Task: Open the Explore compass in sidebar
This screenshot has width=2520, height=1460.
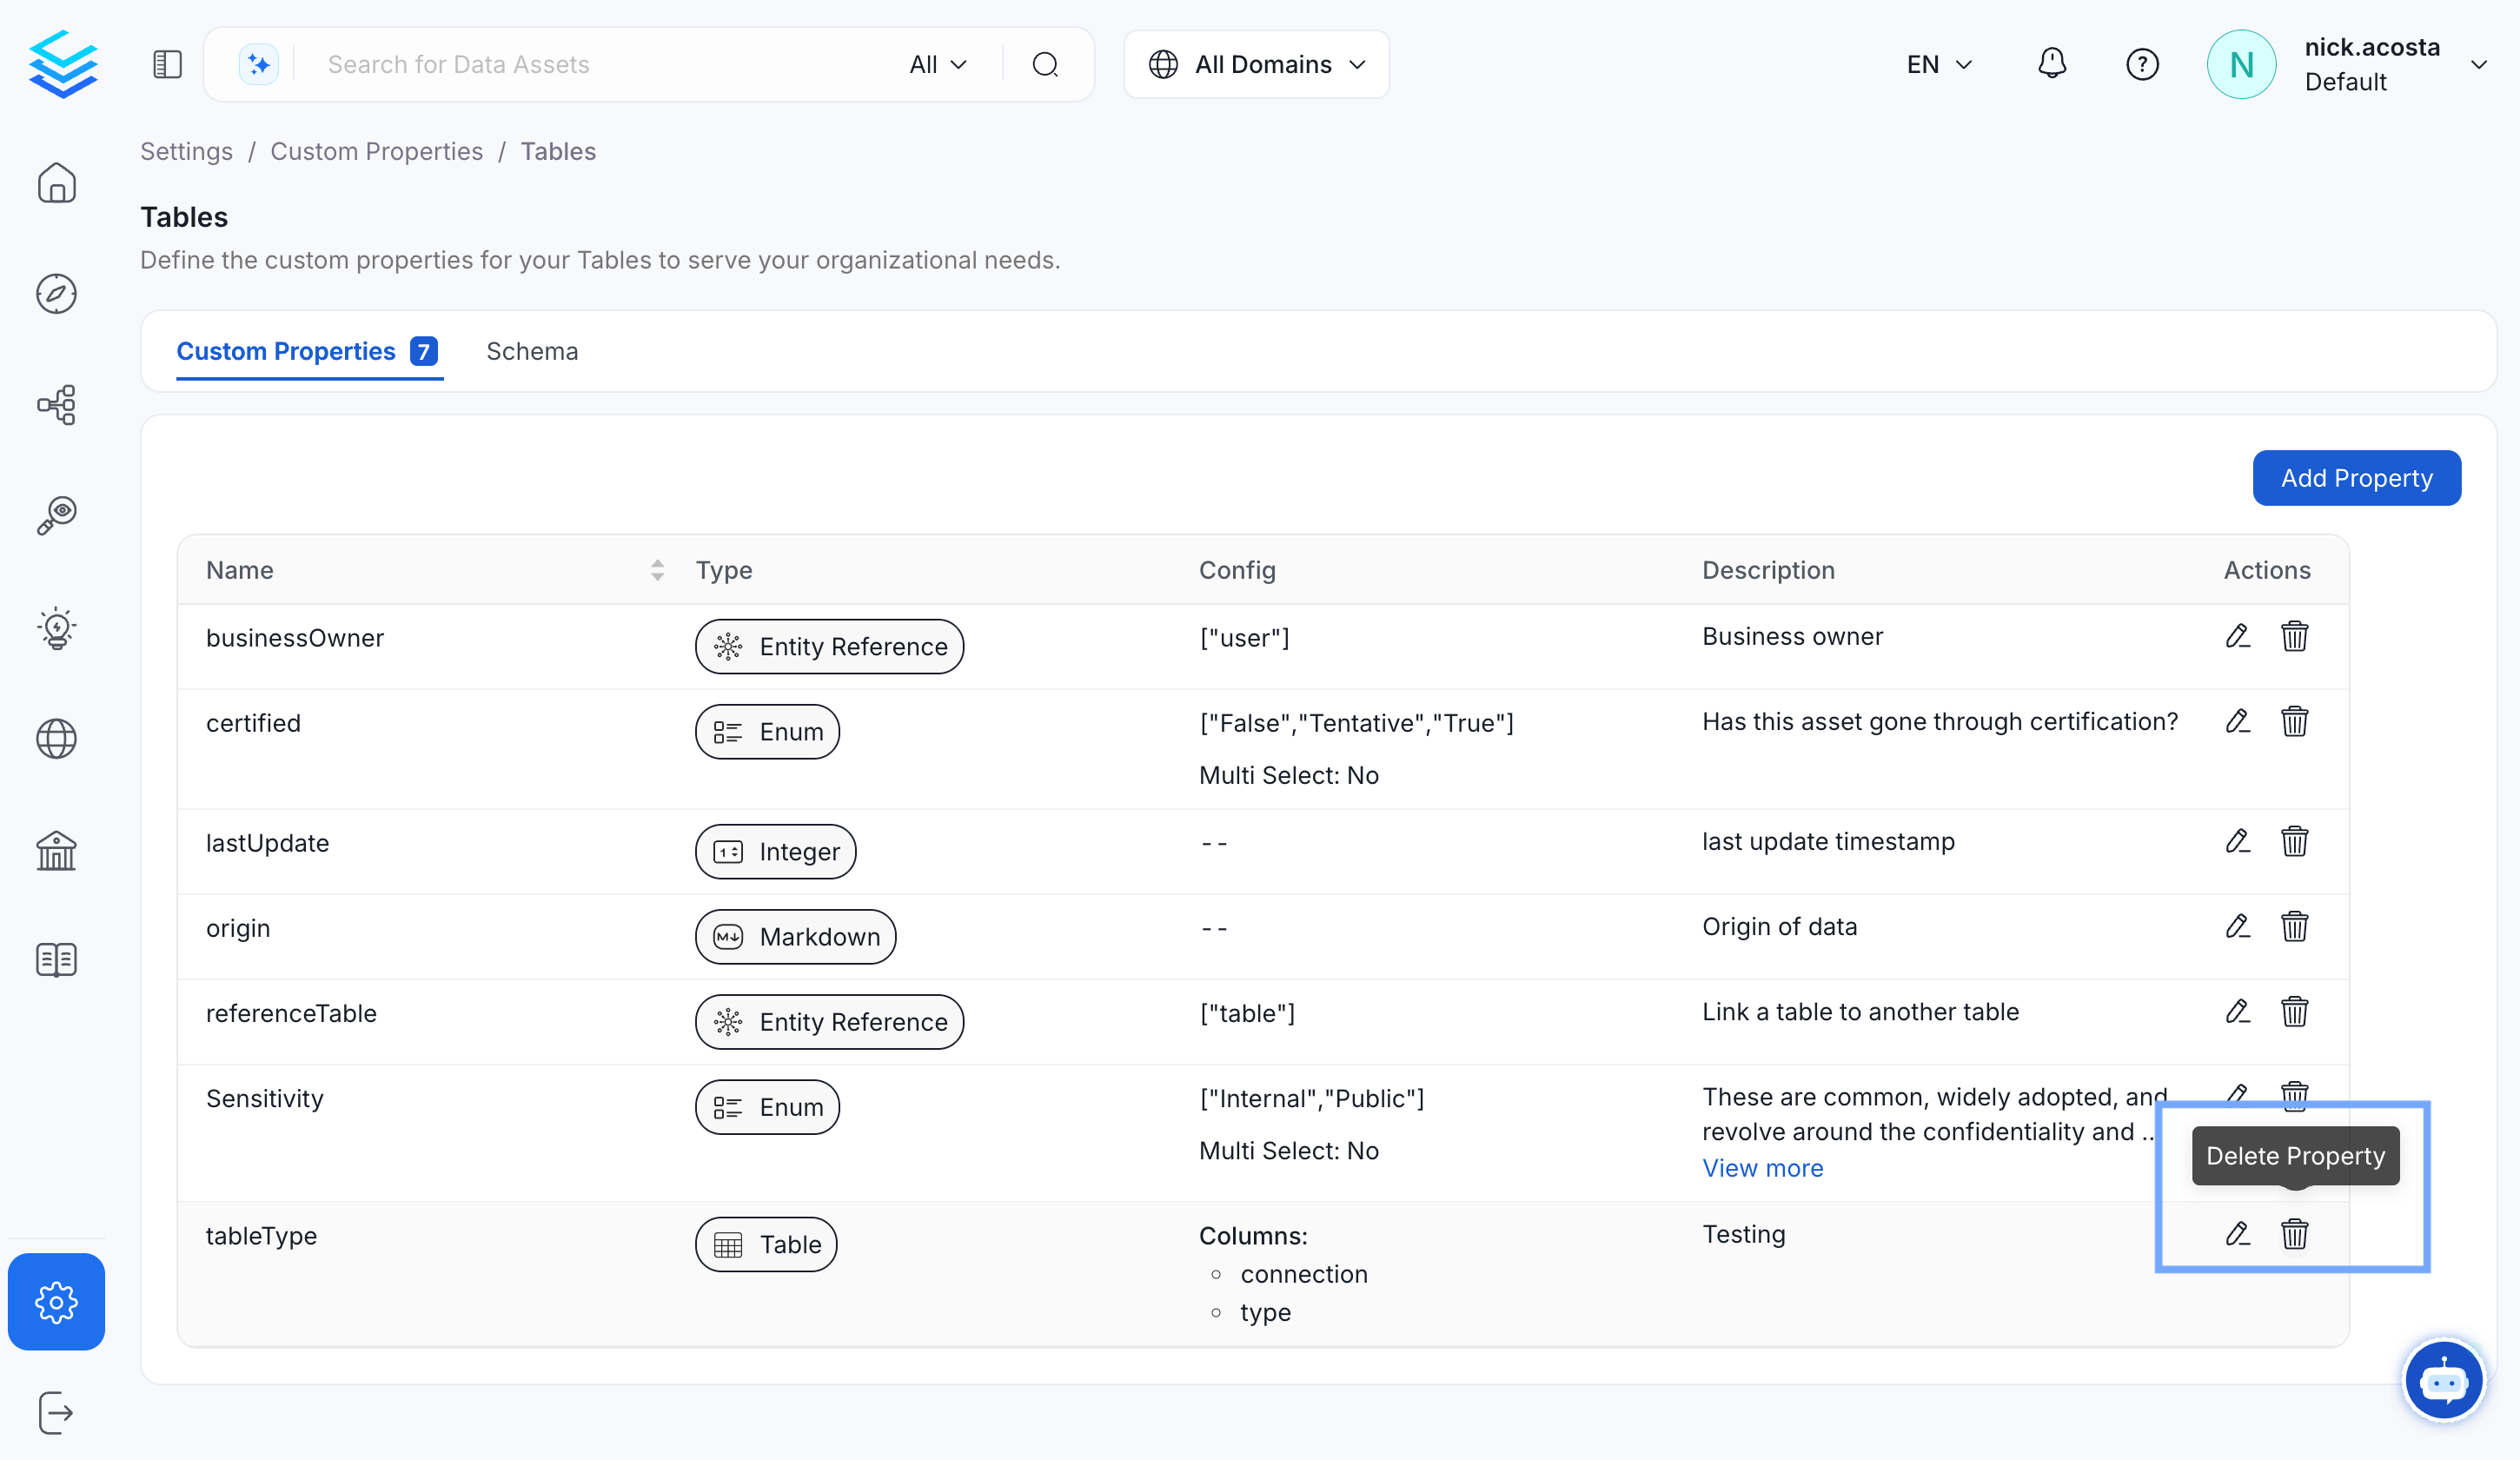Action: (x=56, y=293)
